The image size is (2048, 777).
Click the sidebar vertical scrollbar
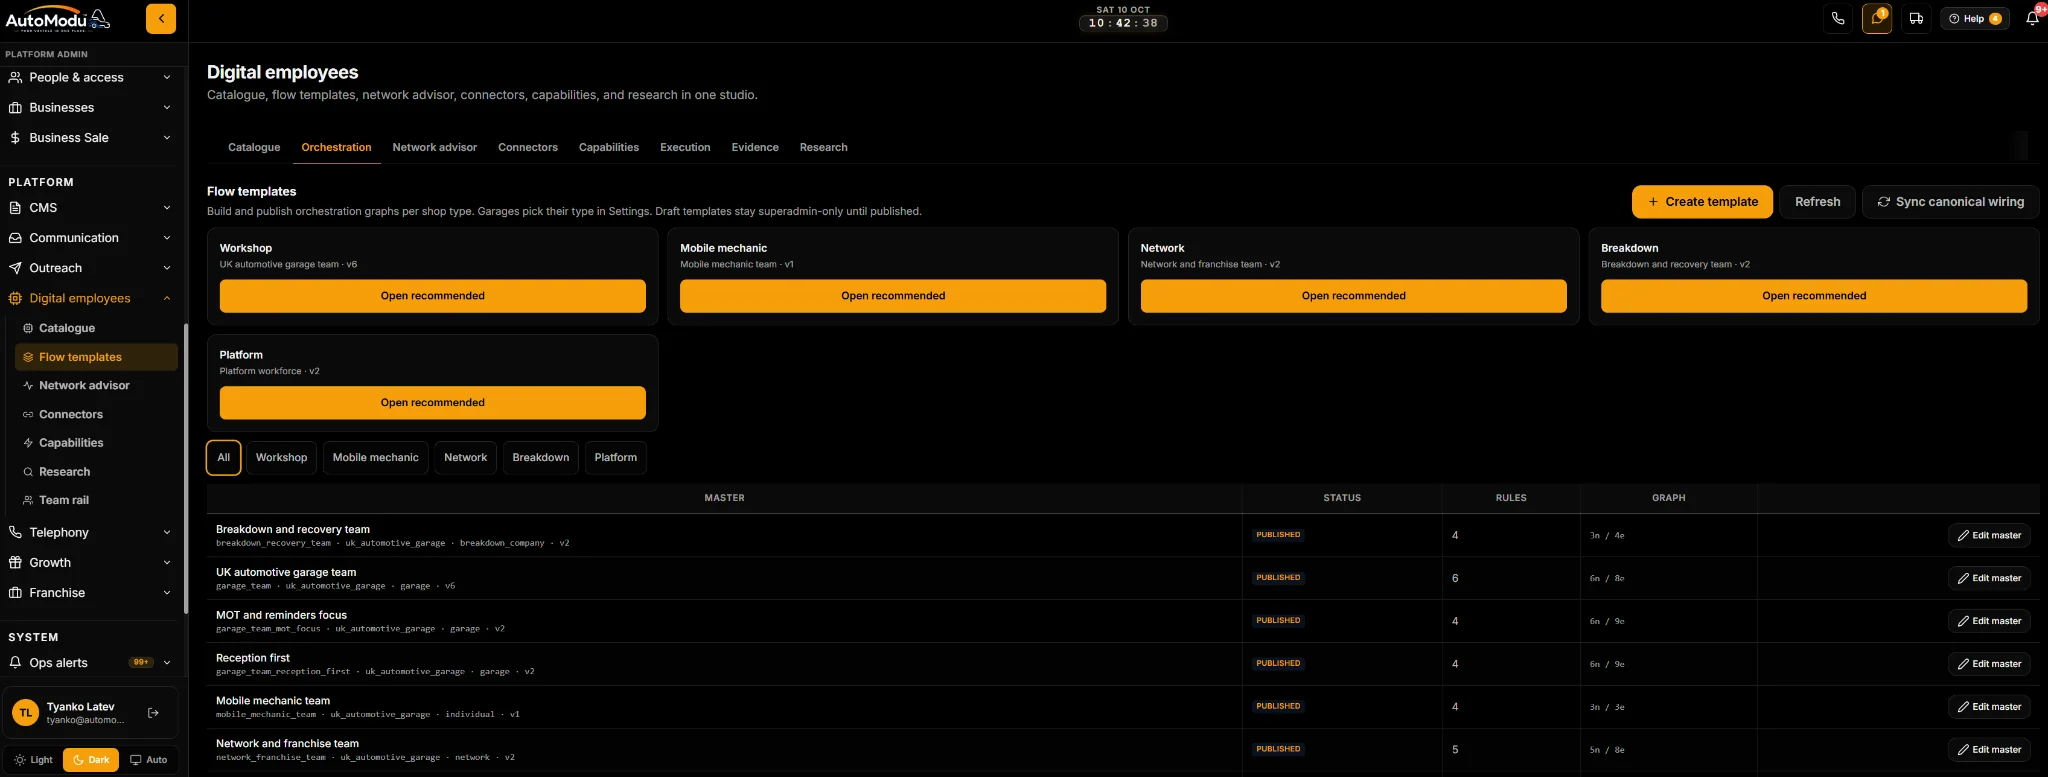186,468
